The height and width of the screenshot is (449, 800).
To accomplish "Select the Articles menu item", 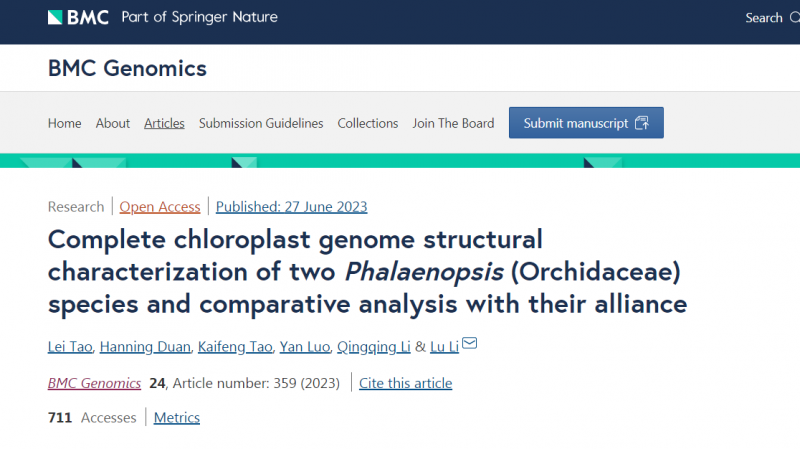I will (164, 123).
